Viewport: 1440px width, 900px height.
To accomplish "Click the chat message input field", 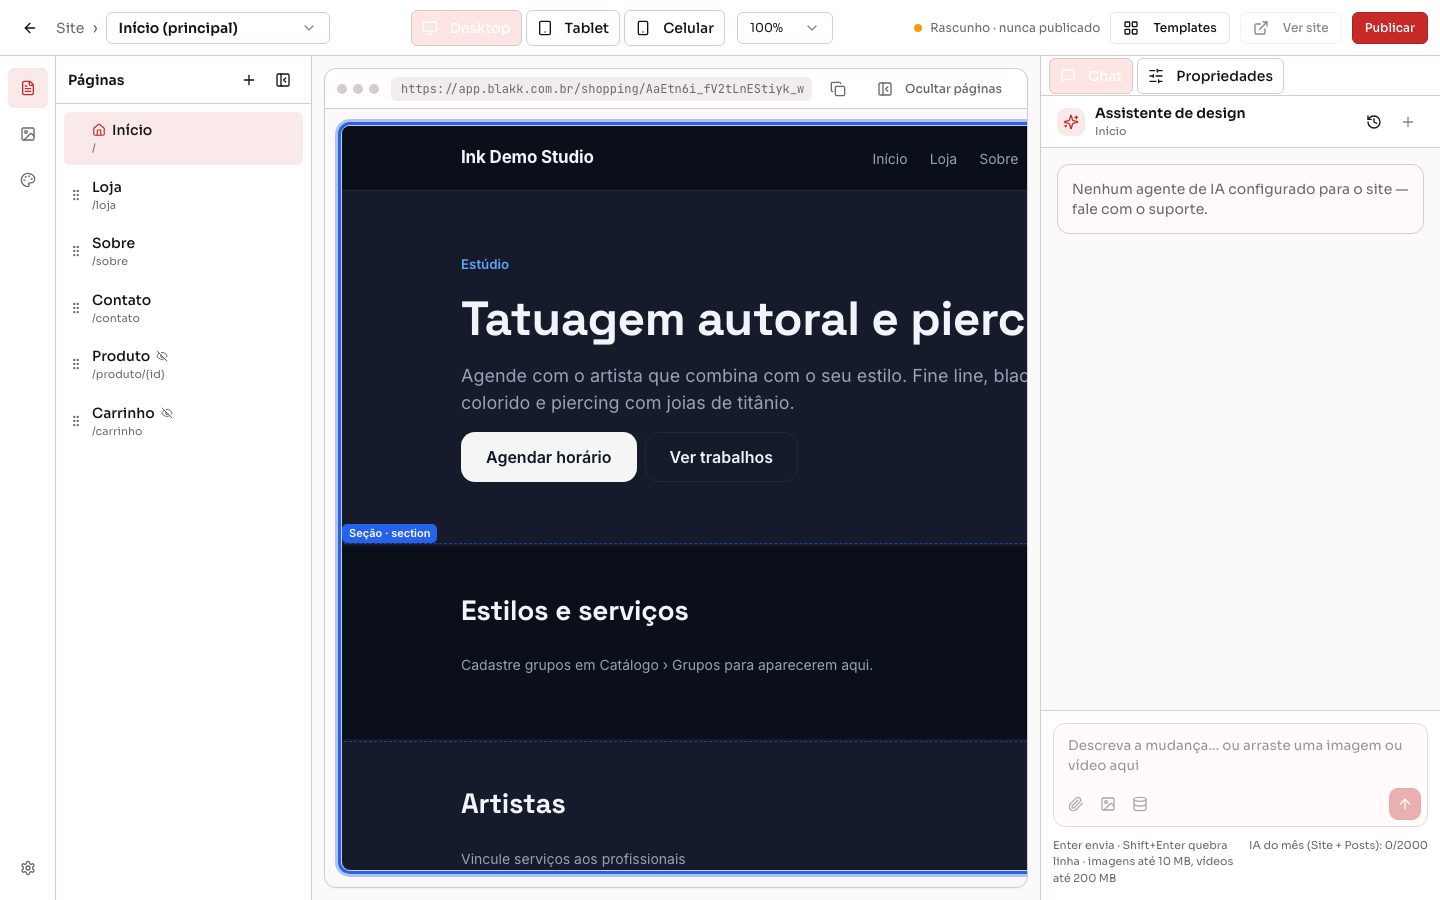I will [1240, 755].
